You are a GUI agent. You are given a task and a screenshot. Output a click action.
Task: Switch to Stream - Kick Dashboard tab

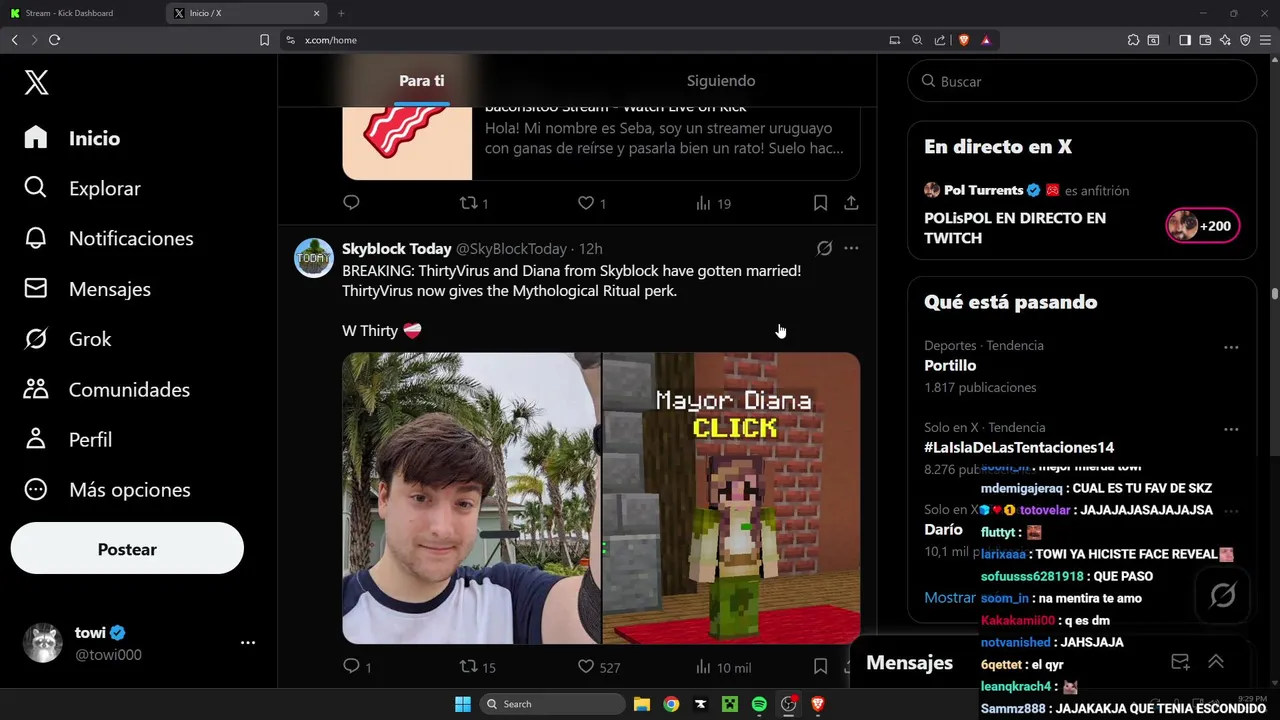82,13
